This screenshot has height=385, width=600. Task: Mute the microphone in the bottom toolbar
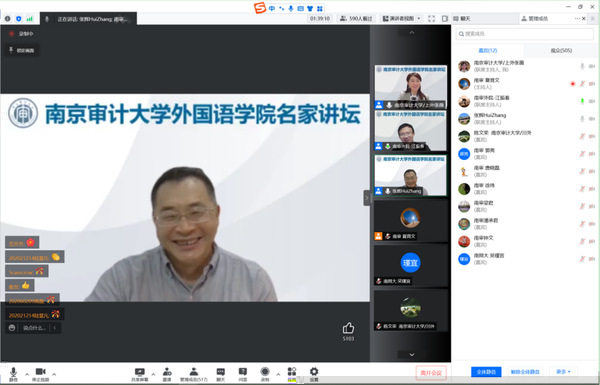click(x=13, y=374)
